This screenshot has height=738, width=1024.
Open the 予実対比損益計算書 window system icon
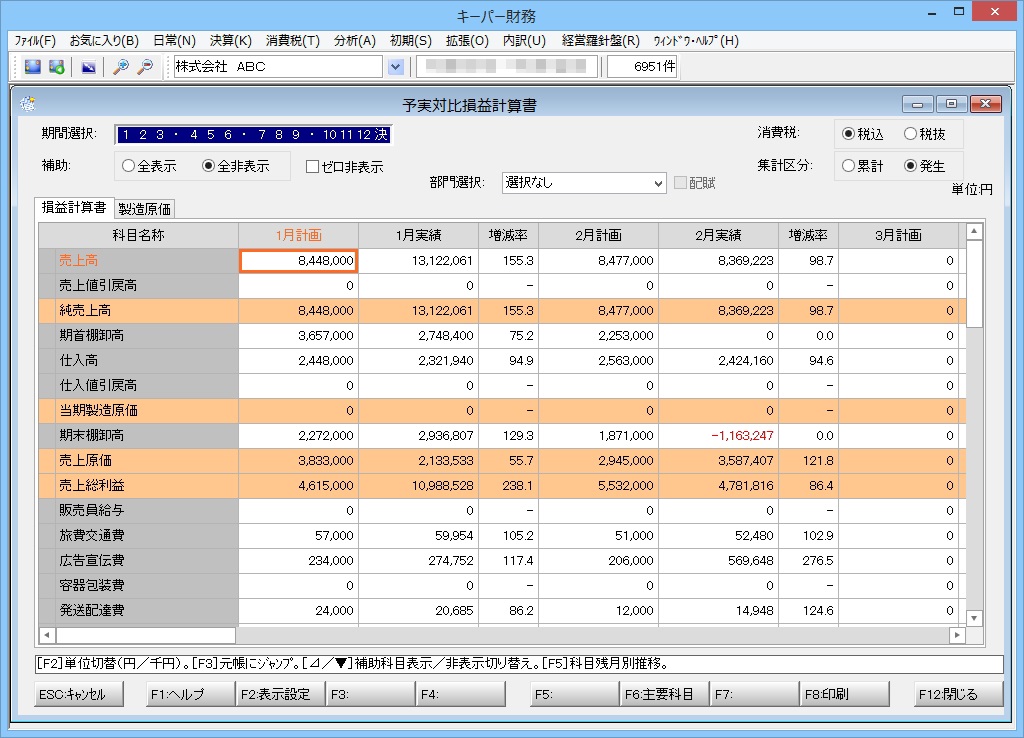(27, 104)
